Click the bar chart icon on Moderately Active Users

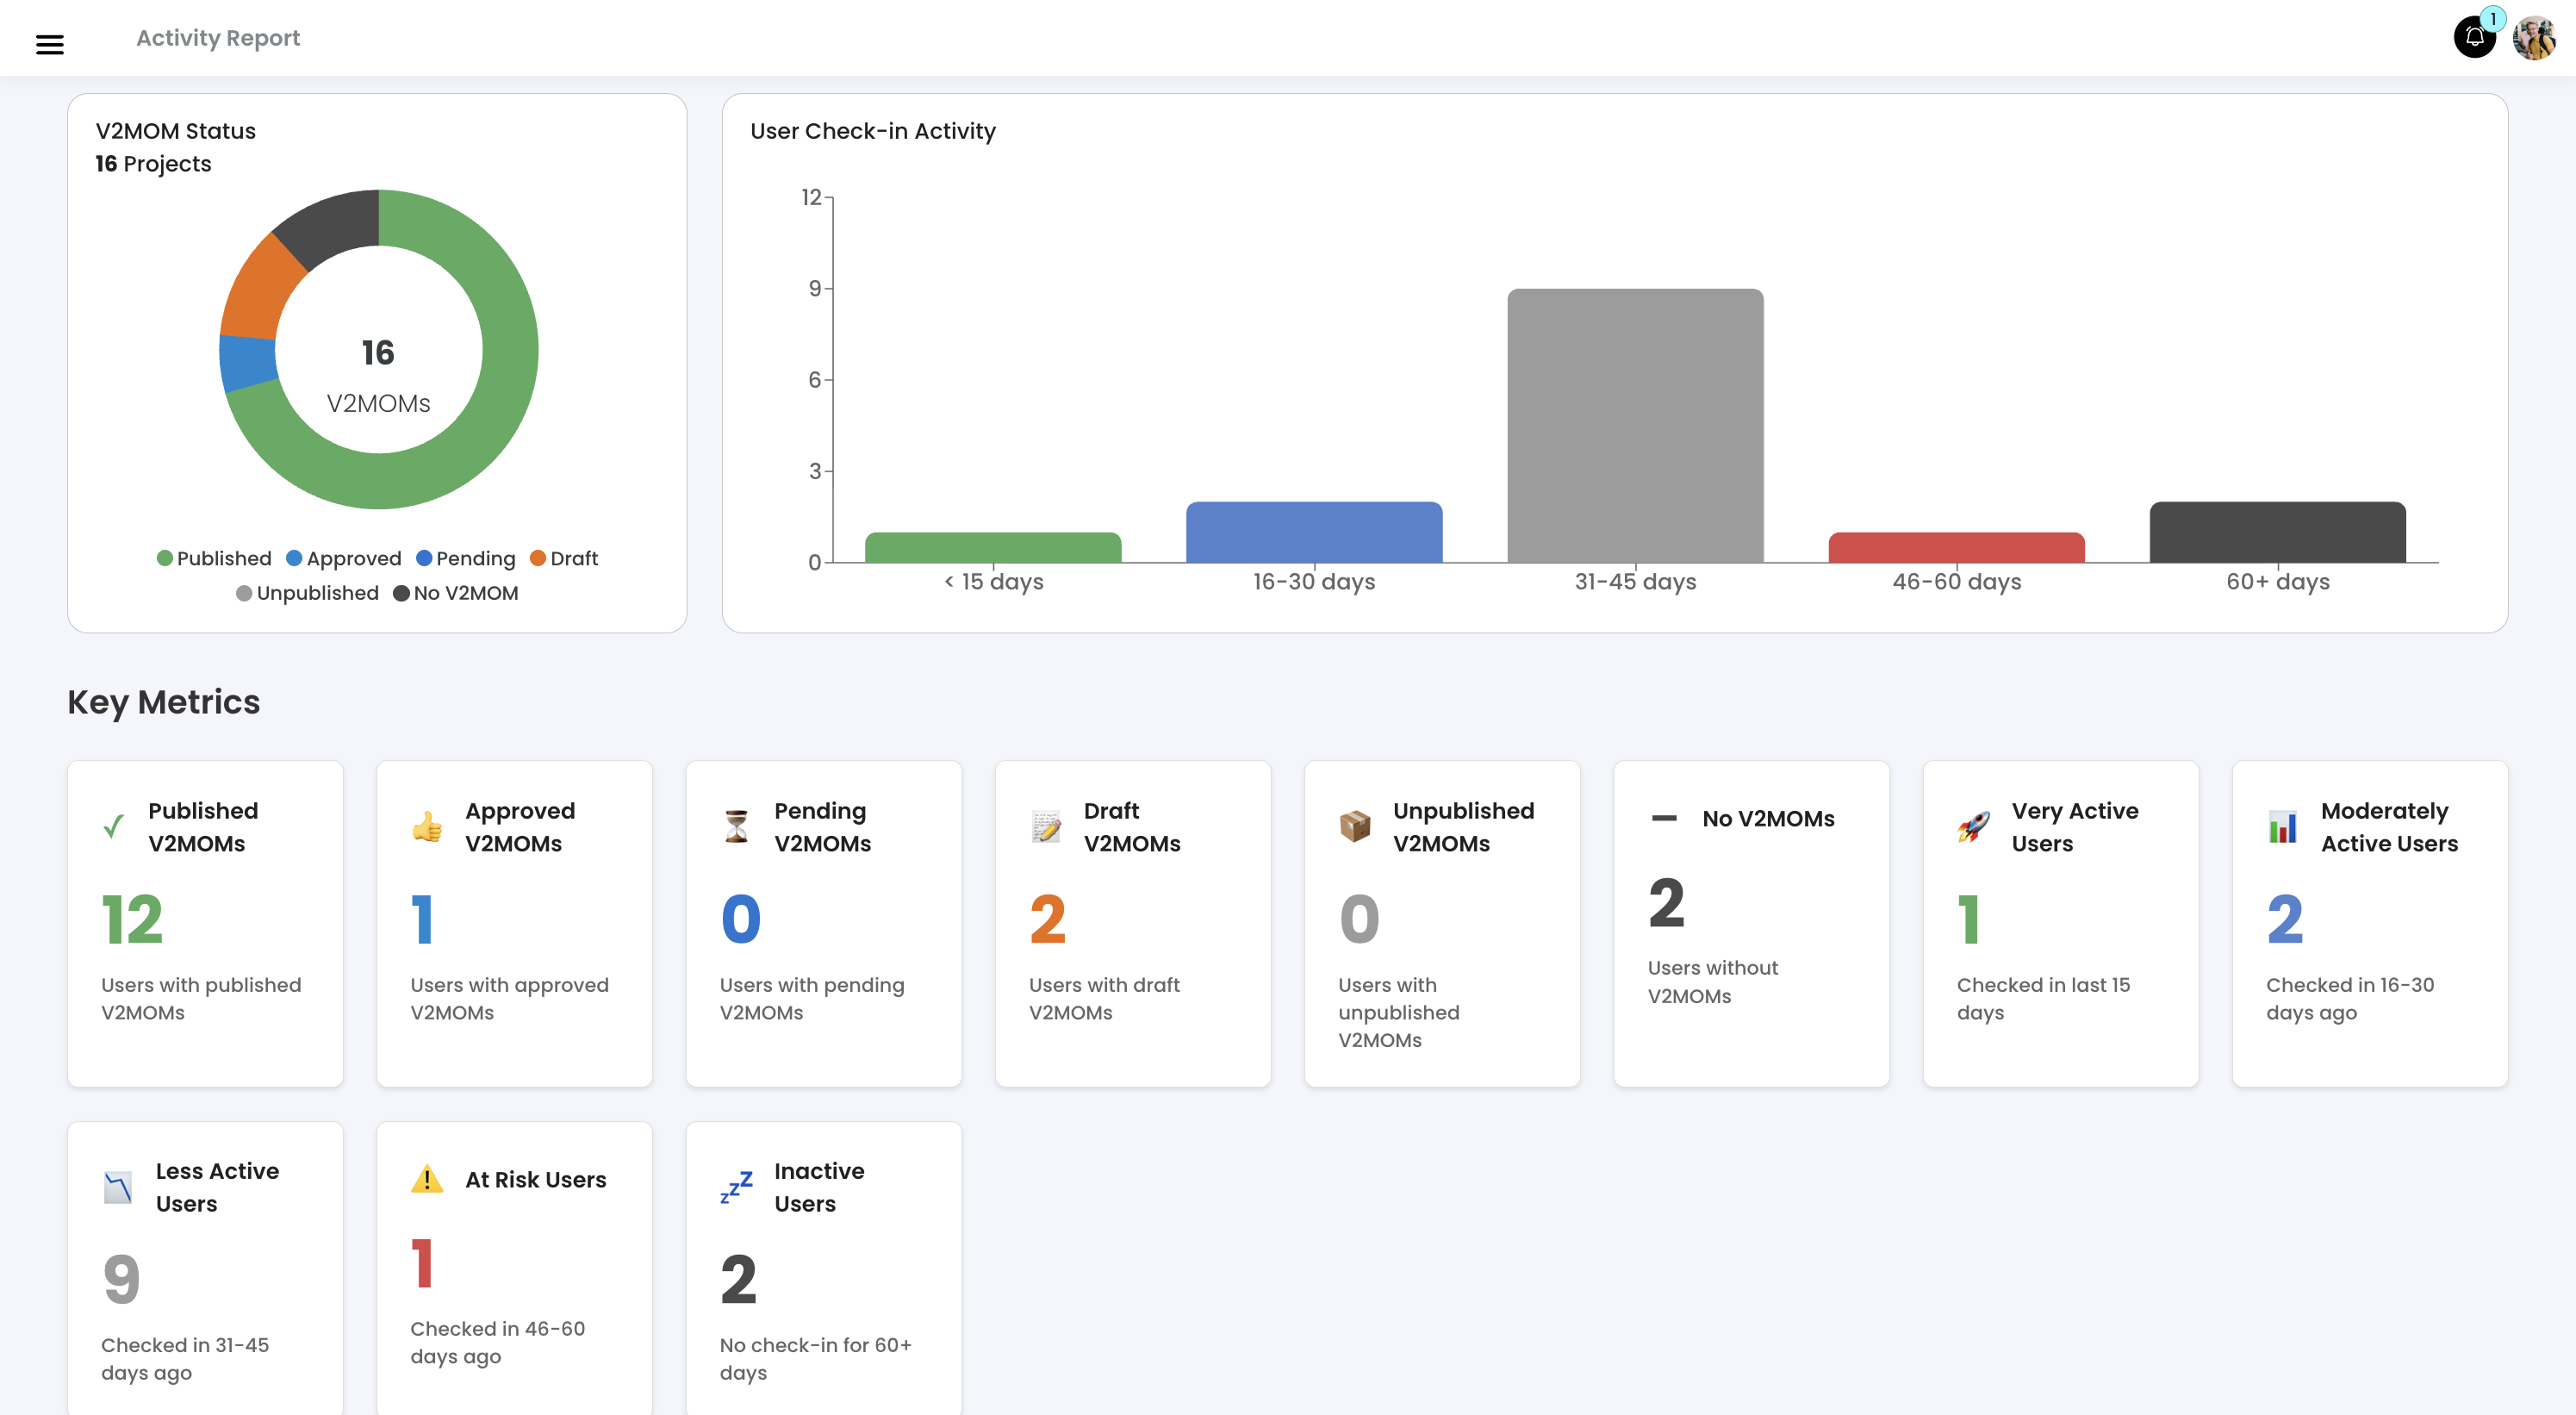2282,827
